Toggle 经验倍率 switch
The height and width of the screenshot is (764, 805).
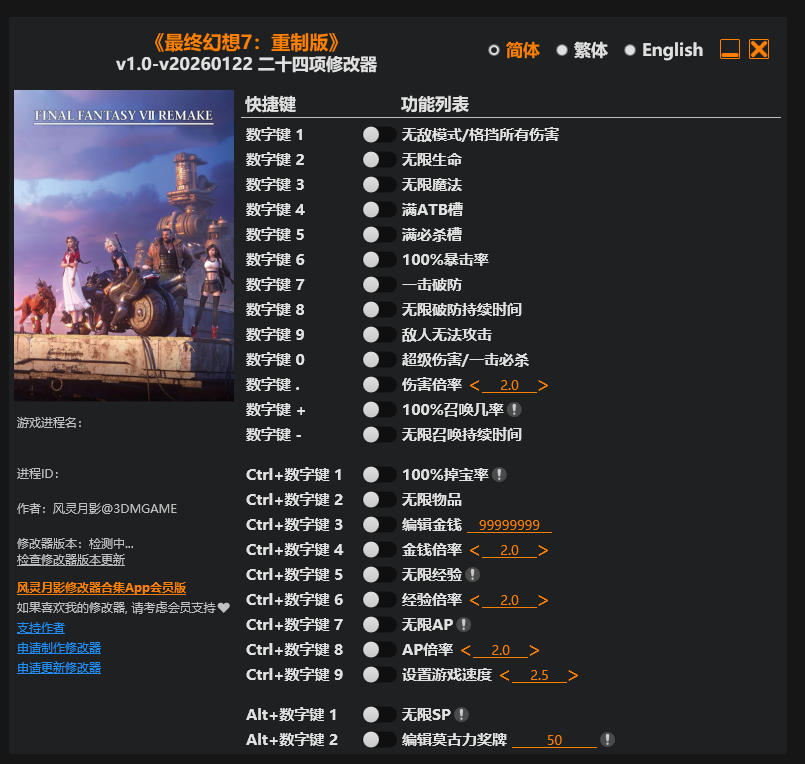pyautogui.click(x=379, y=600)
